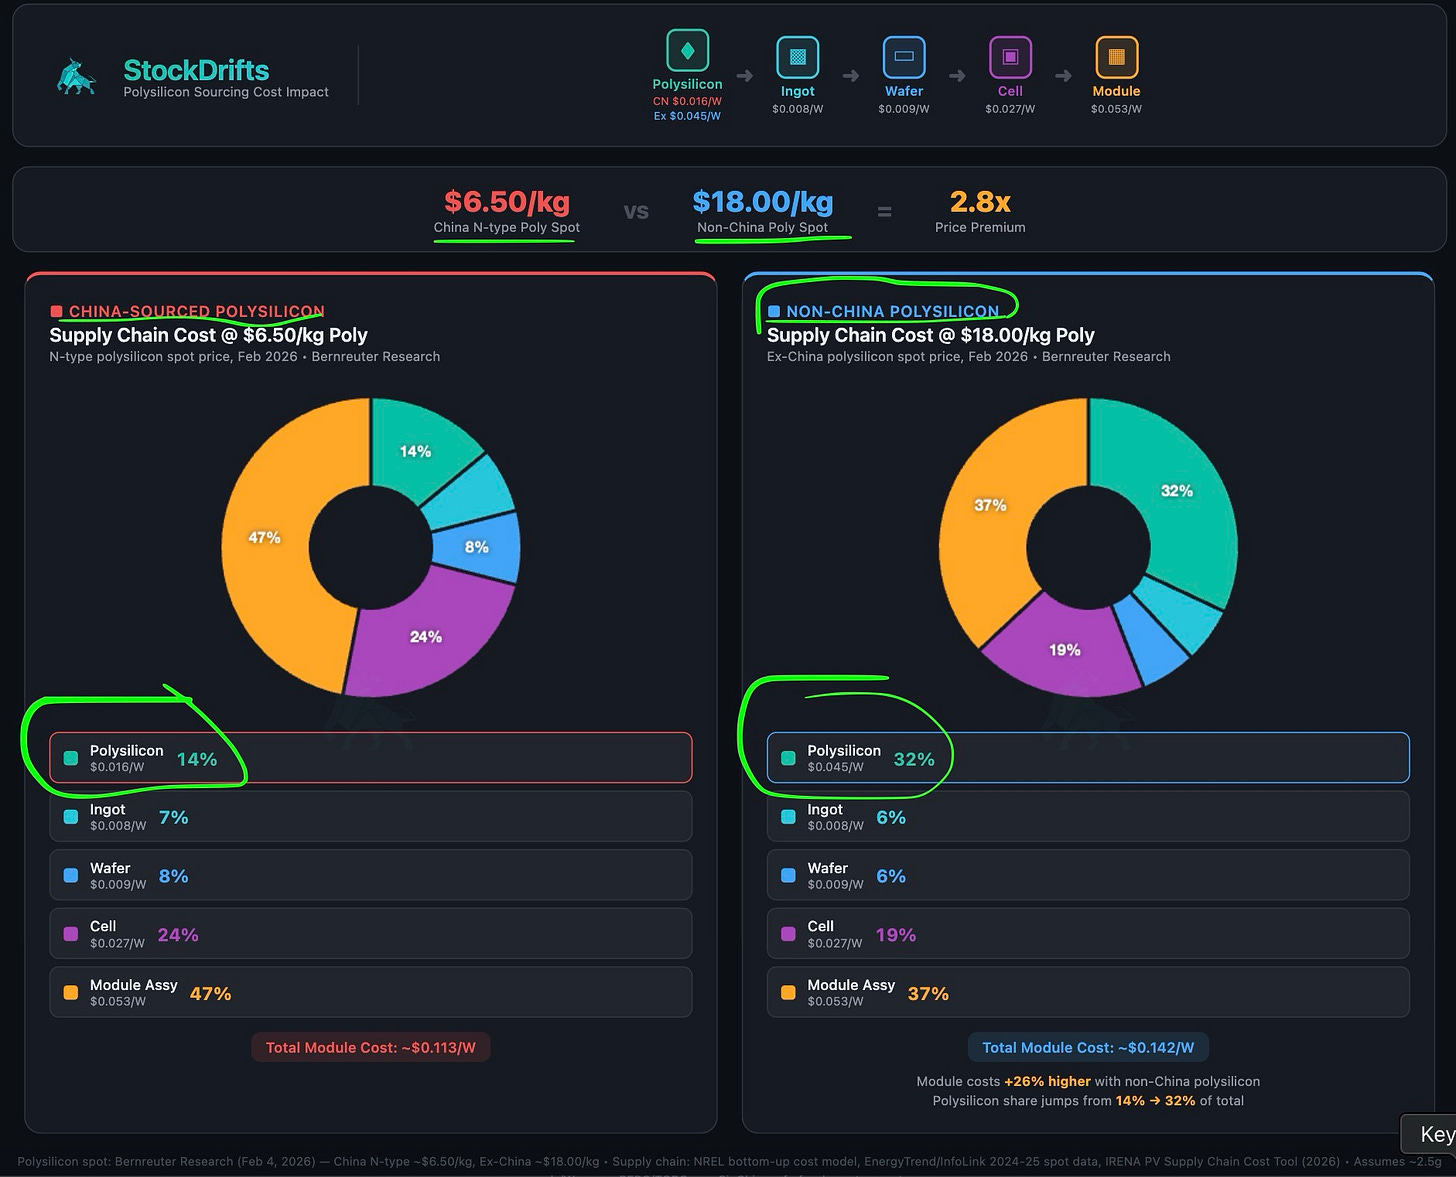Click the orange swatch in Module Assy 37% row
This screenshot has width=1456, height=1177.
788,993
